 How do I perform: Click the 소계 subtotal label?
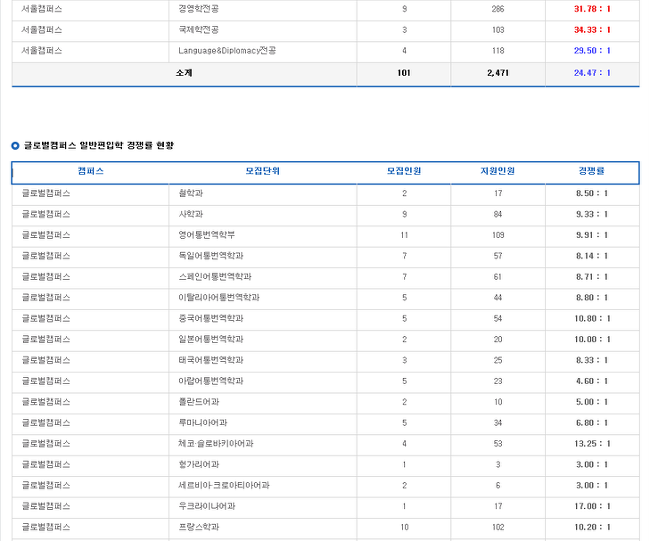184,73
